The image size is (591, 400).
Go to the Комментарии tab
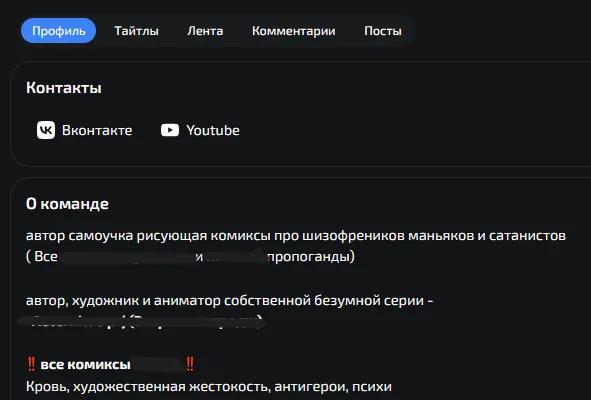pyautogui.click(x=294, y=31)
